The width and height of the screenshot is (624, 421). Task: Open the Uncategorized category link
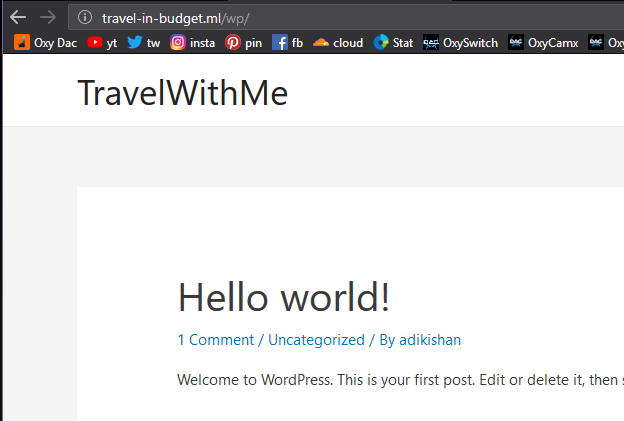[x=316, y=340]
